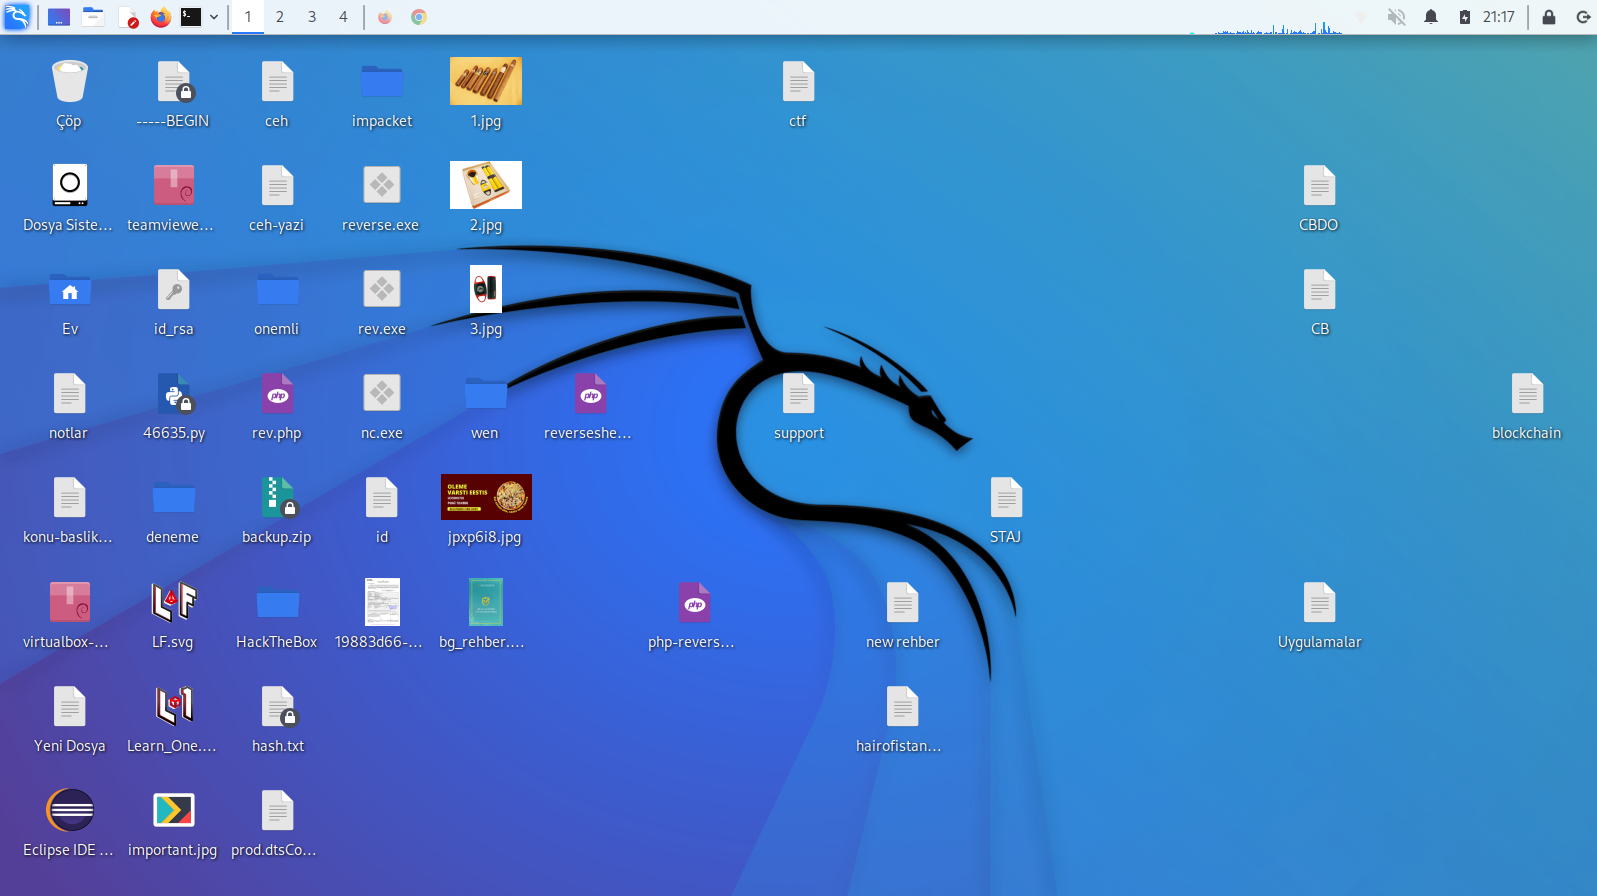Image resolution: width=1597 pixels, height=896 pixels.
Task: Open the terminal emulator from the panel
Action: point(191,17)
